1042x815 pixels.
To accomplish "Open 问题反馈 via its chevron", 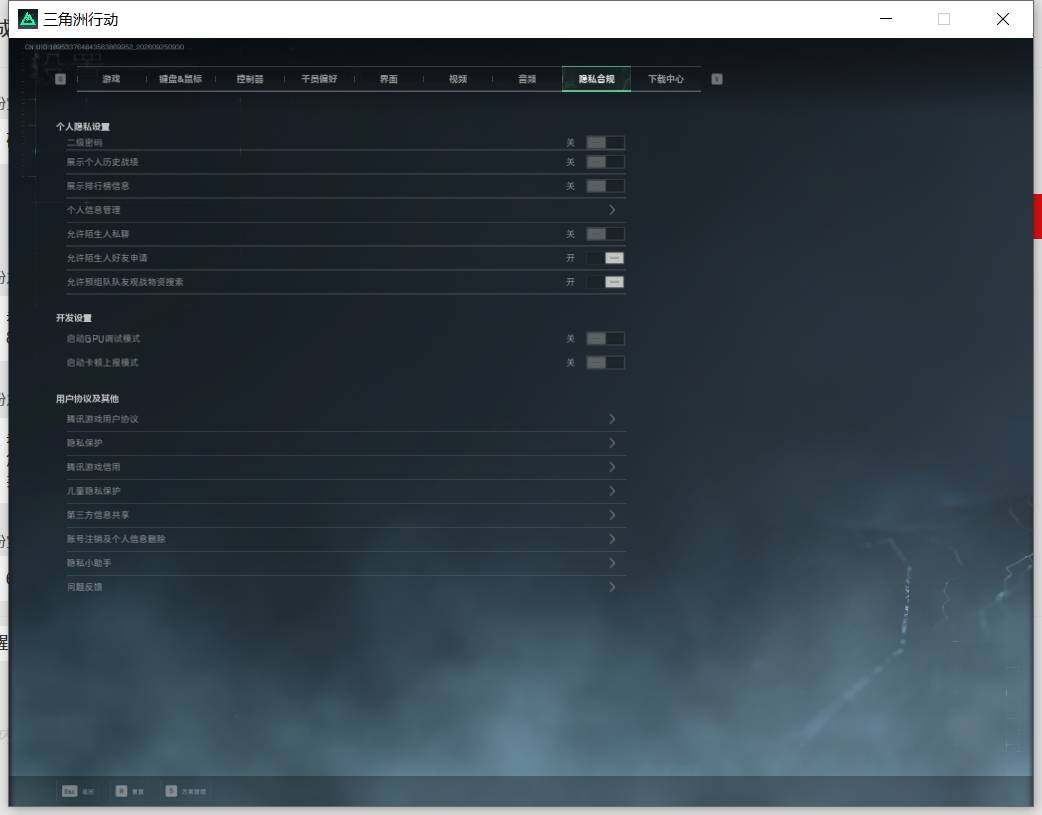I will 612,587.
